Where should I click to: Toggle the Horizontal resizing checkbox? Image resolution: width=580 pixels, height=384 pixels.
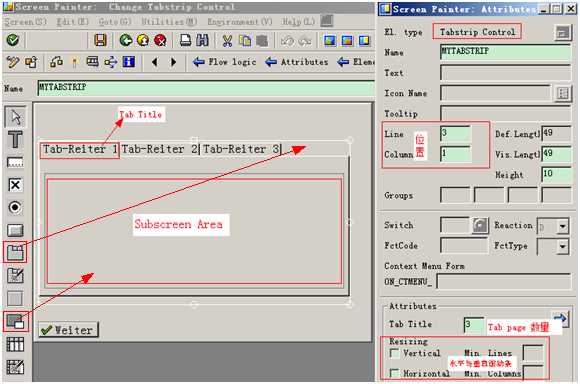point(395,373)
